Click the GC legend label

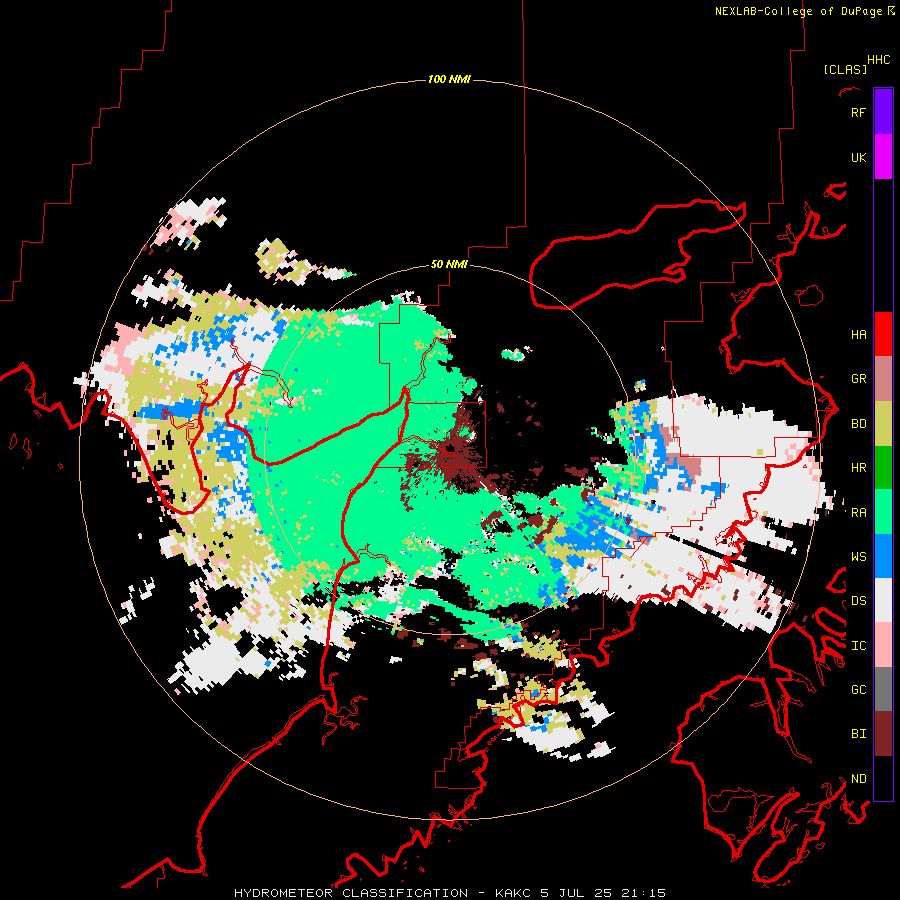pos(858,690)
